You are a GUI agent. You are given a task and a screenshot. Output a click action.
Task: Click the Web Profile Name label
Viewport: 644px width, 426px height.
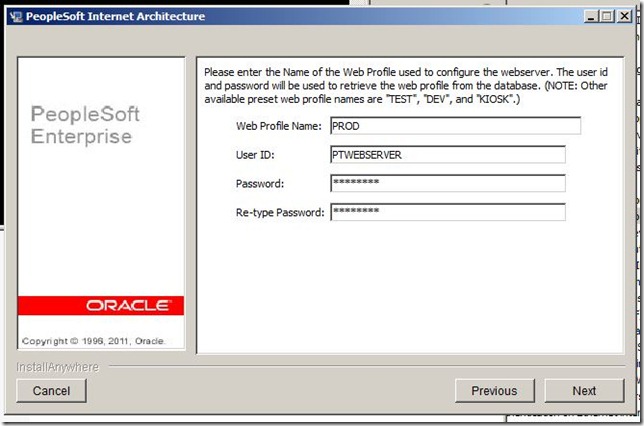(279, 126)
